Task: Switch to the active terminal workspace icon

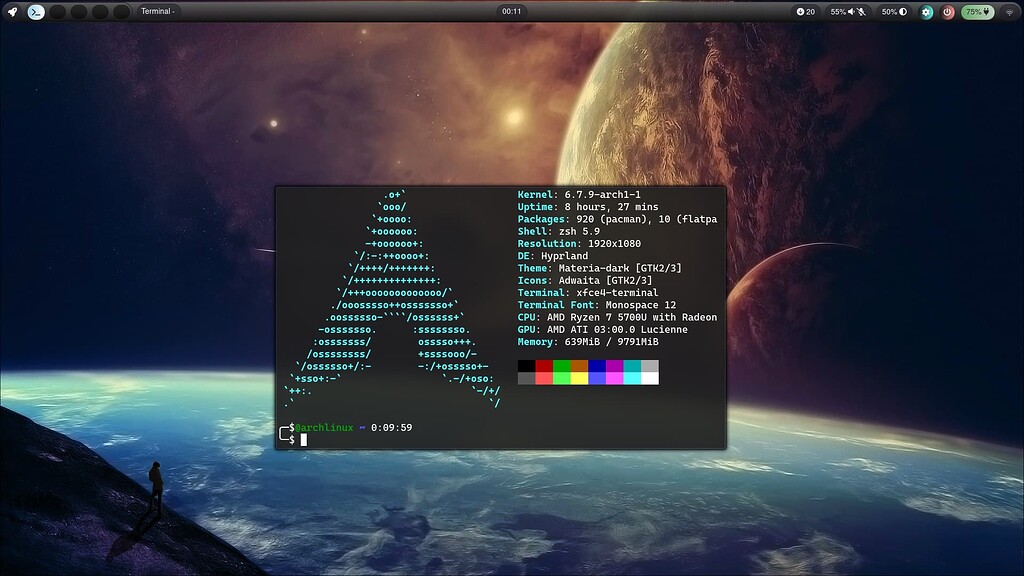Action: tap(36, 11)
